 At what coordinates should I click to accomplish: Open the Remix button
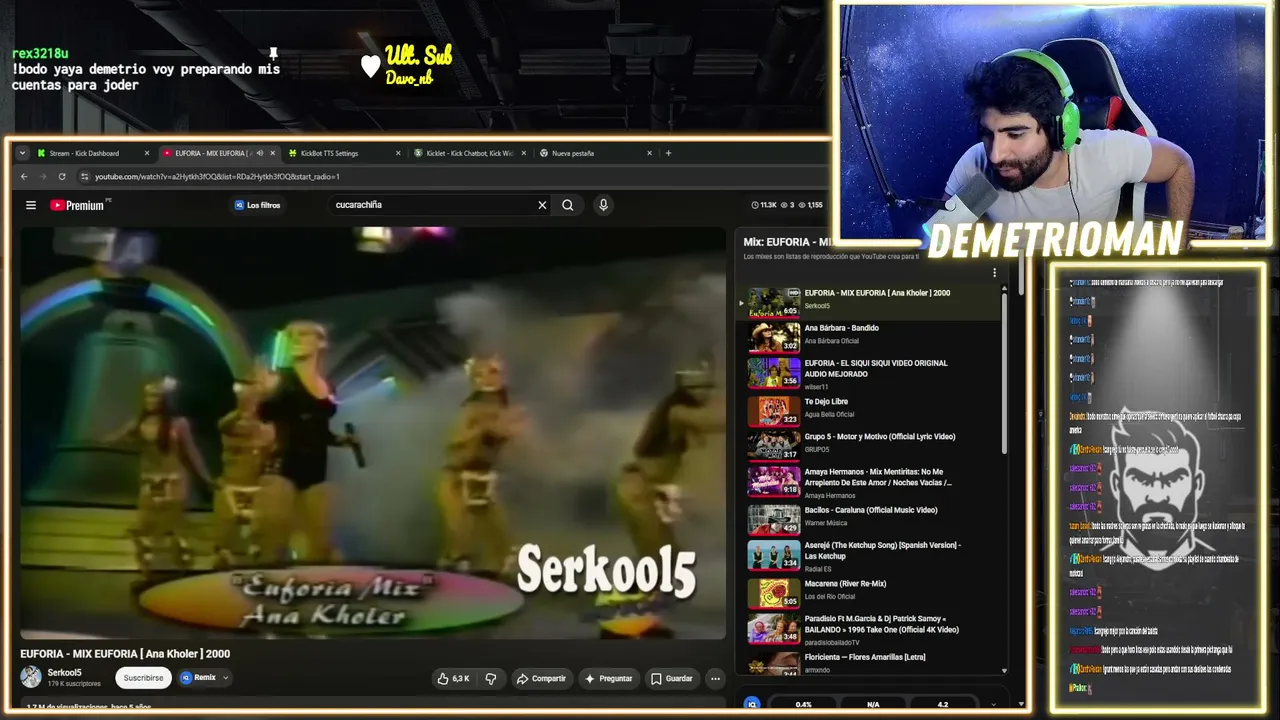click(x=199, y=677)
